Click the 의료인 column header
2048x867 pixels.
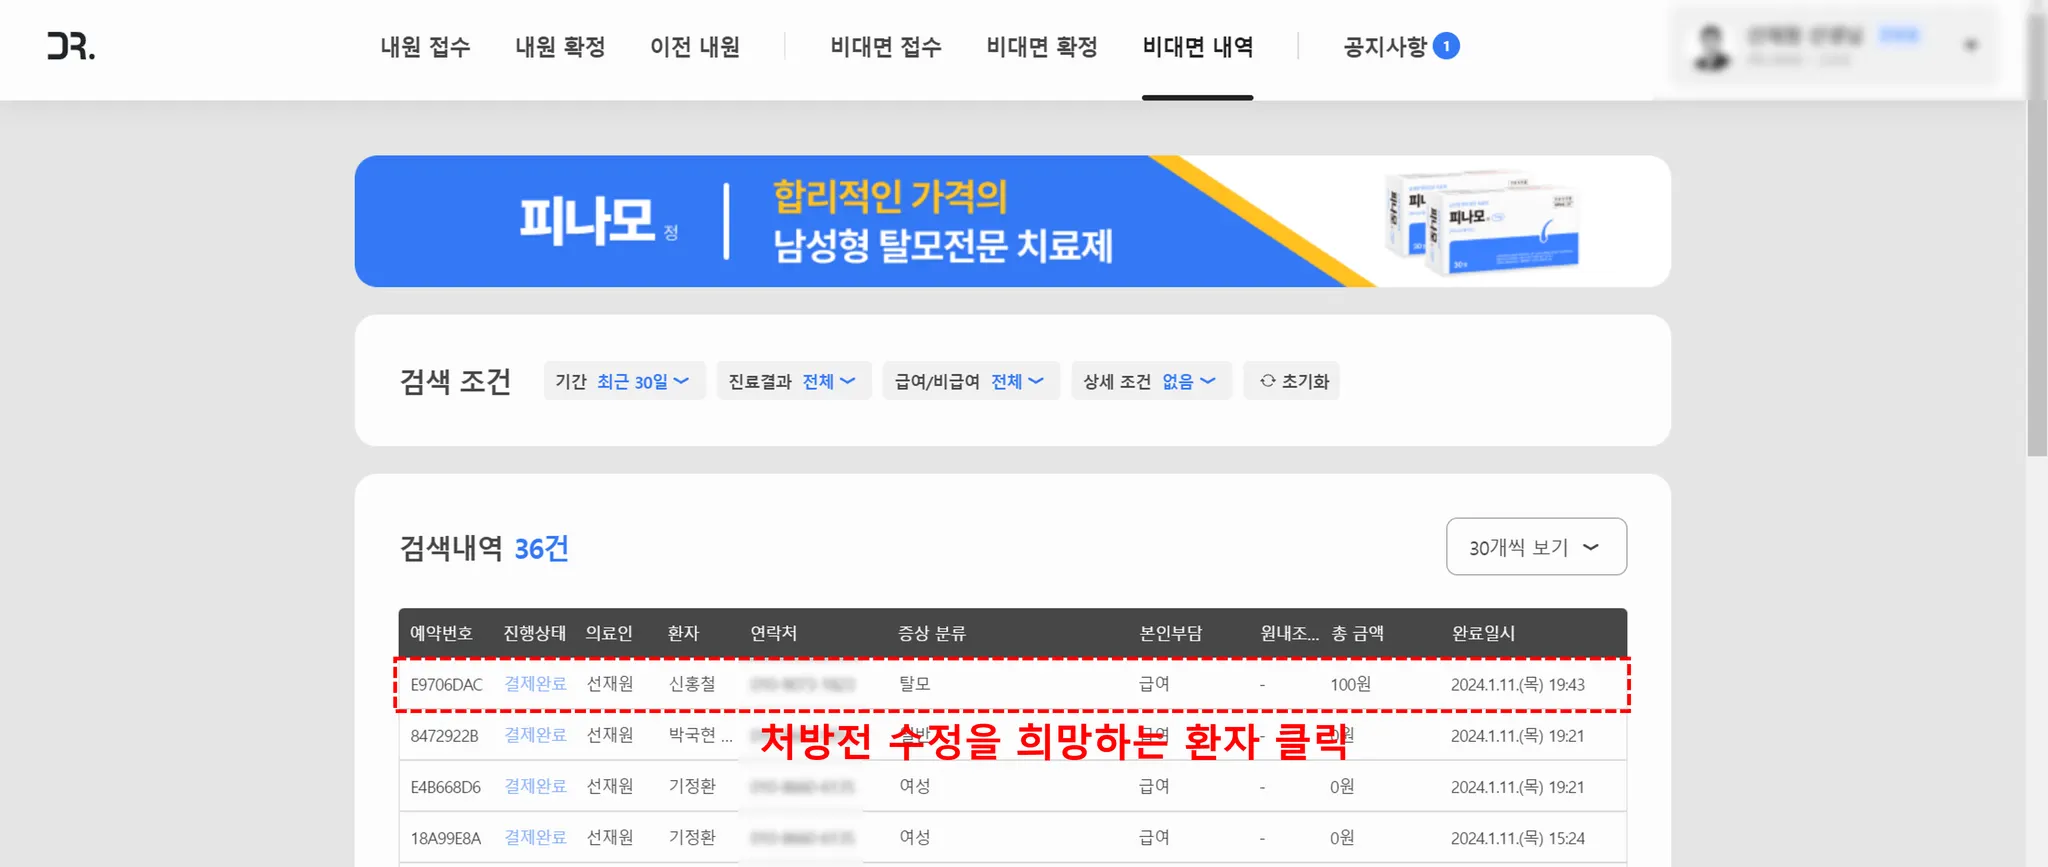coord(609,633)
